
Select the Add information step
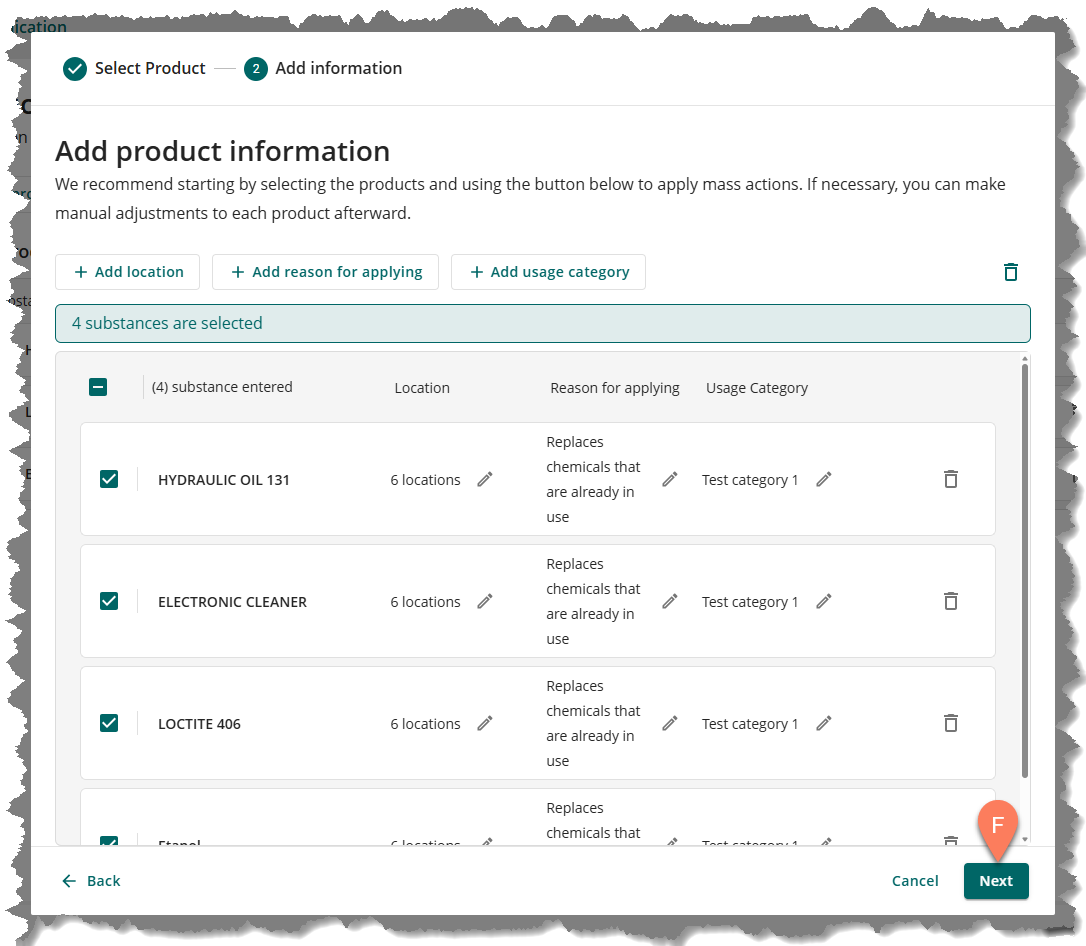(323, 69)
